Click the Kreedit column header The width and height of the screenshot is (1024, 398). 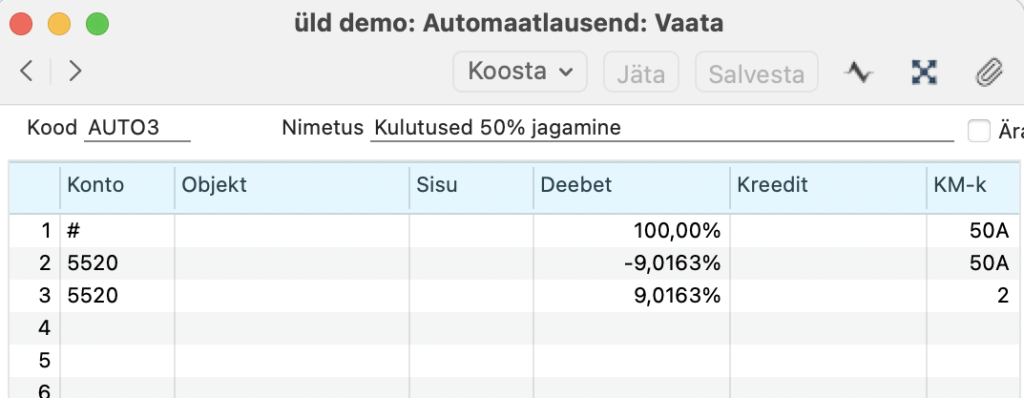coord(828,186)
